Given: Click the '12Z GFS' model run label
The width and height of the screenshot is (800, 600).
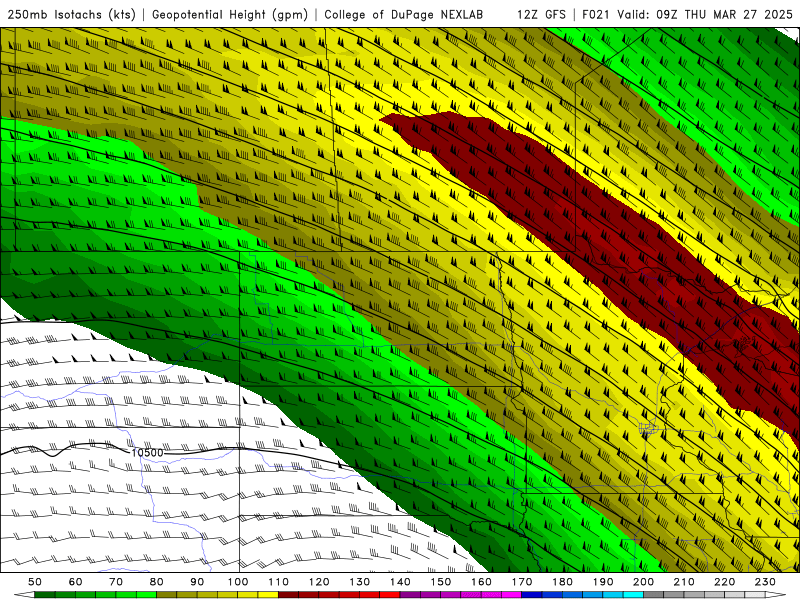Looking at the screenshot, I should [541, 15].
